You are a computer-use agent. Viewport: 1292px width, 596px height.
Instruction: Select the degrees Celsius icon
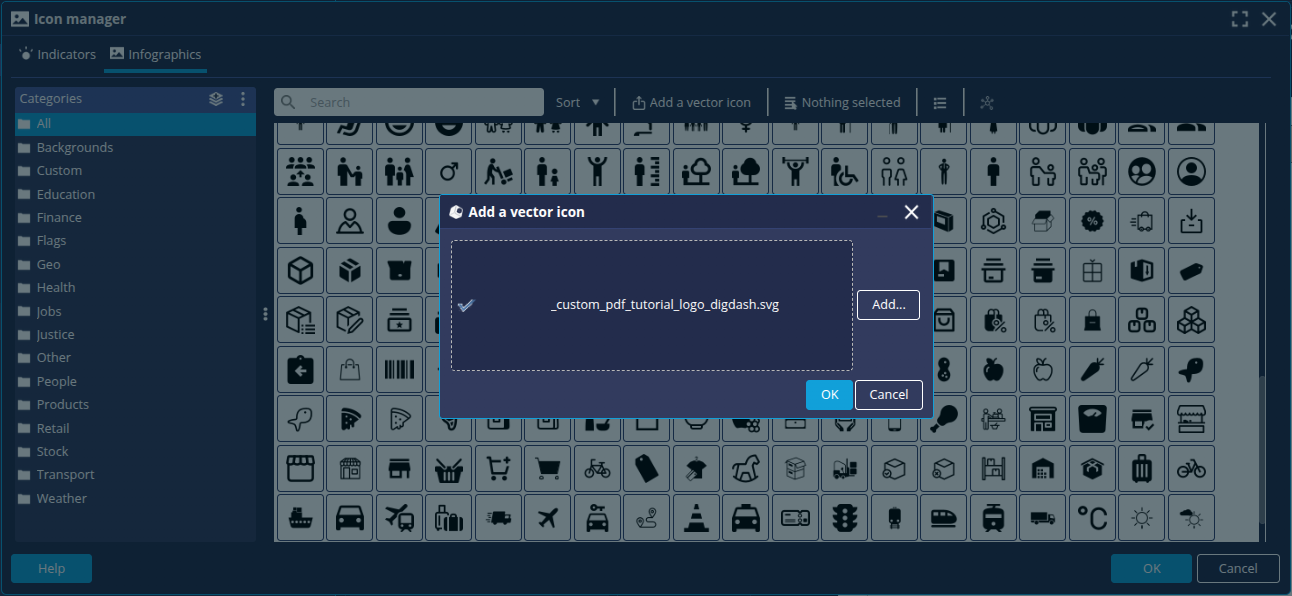click(1091, 519)
